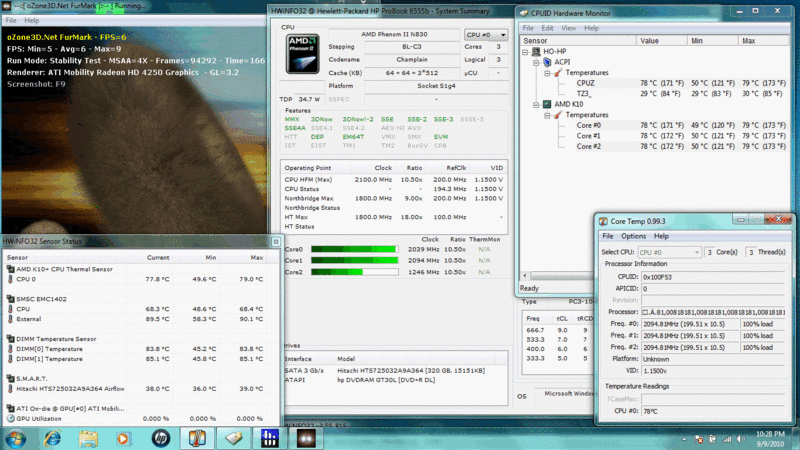Click the Windows Media Player taskbar icon
This screenshot has width=800, height=450.
[123, 437]
